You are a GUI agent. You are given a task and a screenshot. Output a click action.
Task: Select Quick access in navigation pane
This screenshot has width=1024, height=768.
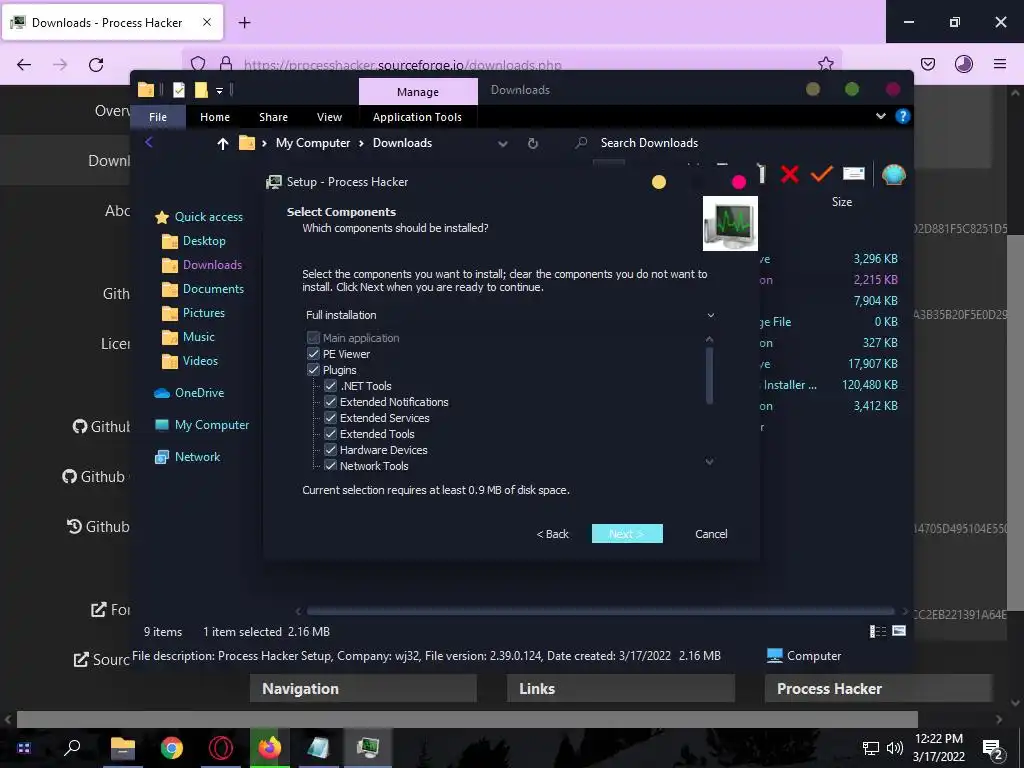tap(208, 217)
